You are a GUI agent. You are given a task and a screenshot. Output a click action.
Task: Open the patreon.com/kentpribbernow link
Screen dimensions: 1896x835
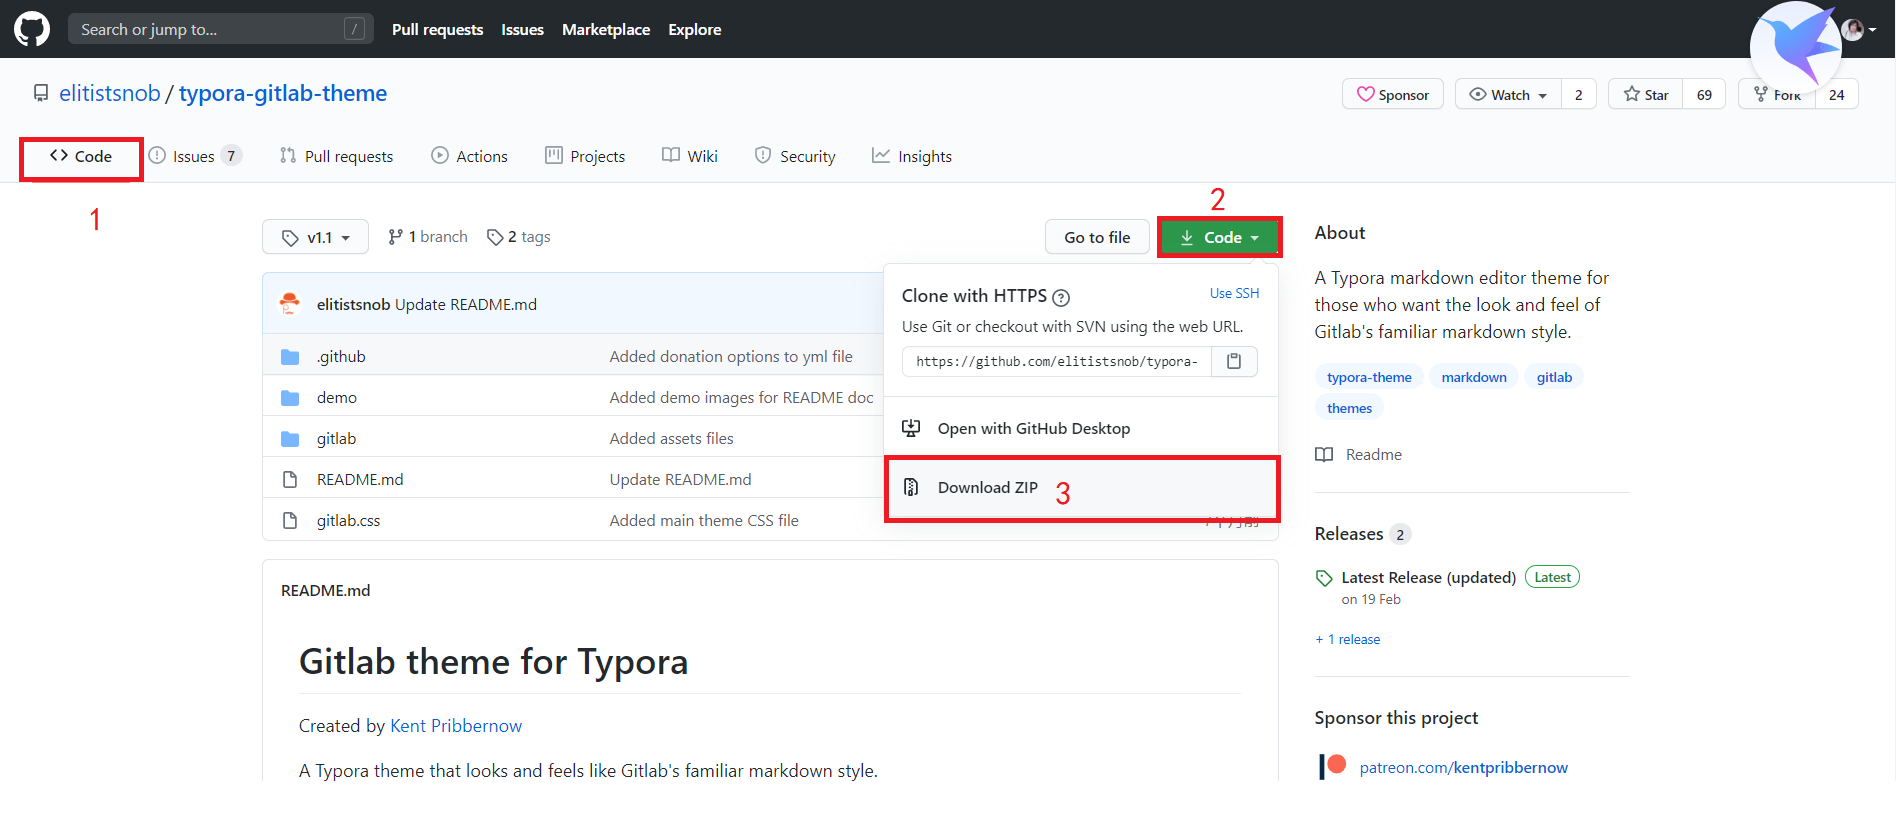click(x=1463, y=767)
